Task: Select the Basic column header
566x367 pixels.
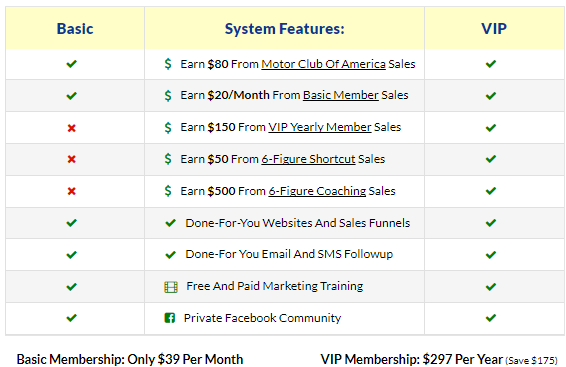Action: coord(75,29)
